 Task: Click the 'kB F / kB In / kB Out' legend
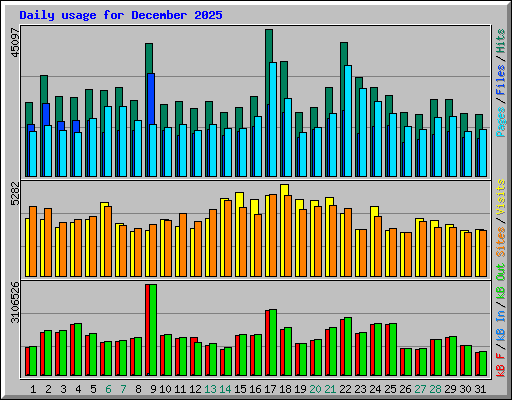[501, 320]
